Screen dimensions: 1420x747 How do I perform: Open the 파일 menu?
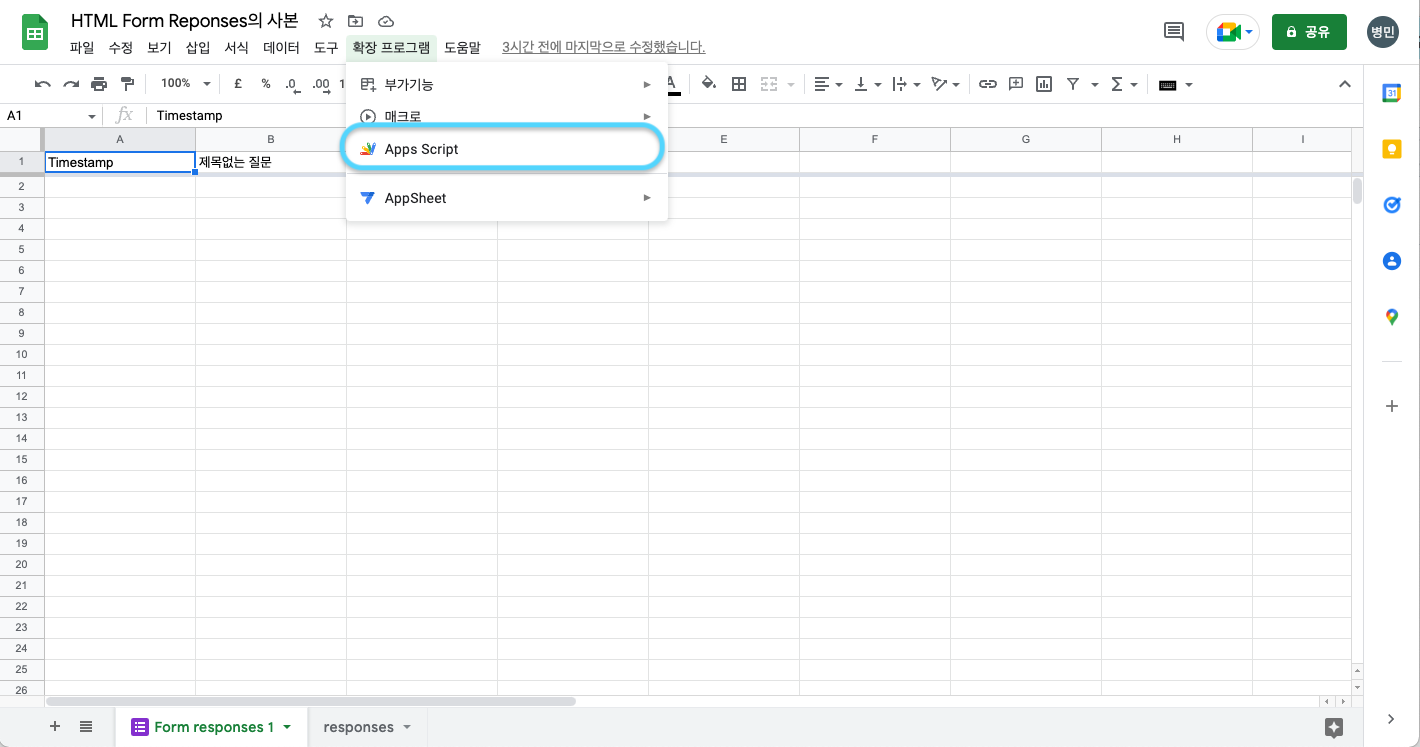[x=82, y=47]
